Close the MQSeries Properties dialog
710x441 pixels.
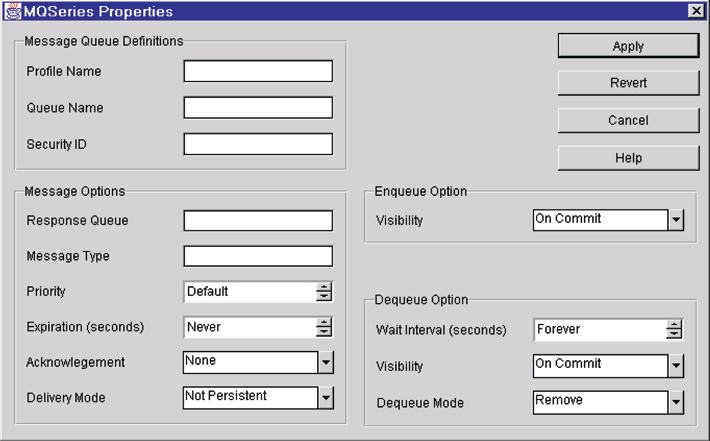coord(695,11)
